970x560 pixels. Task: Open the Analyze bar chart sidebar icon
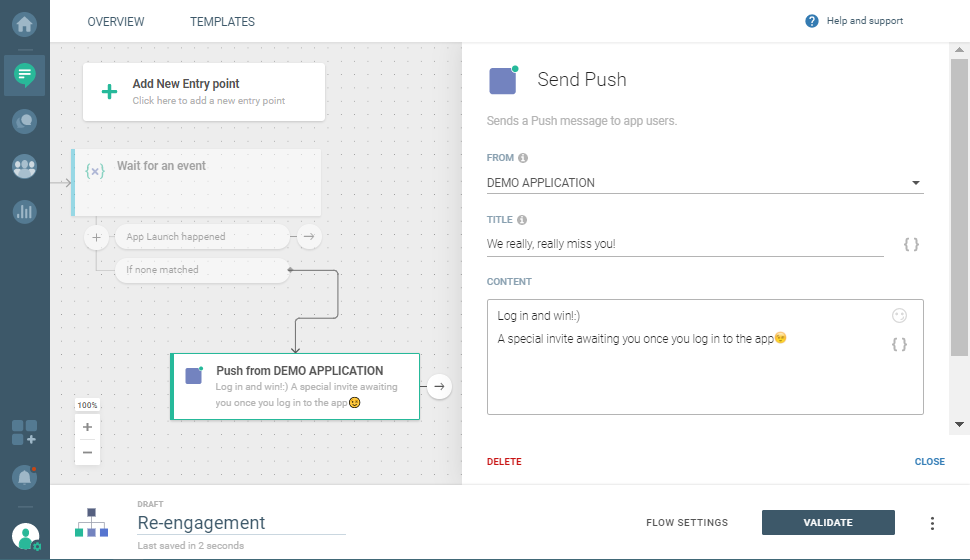click(25, 212)
